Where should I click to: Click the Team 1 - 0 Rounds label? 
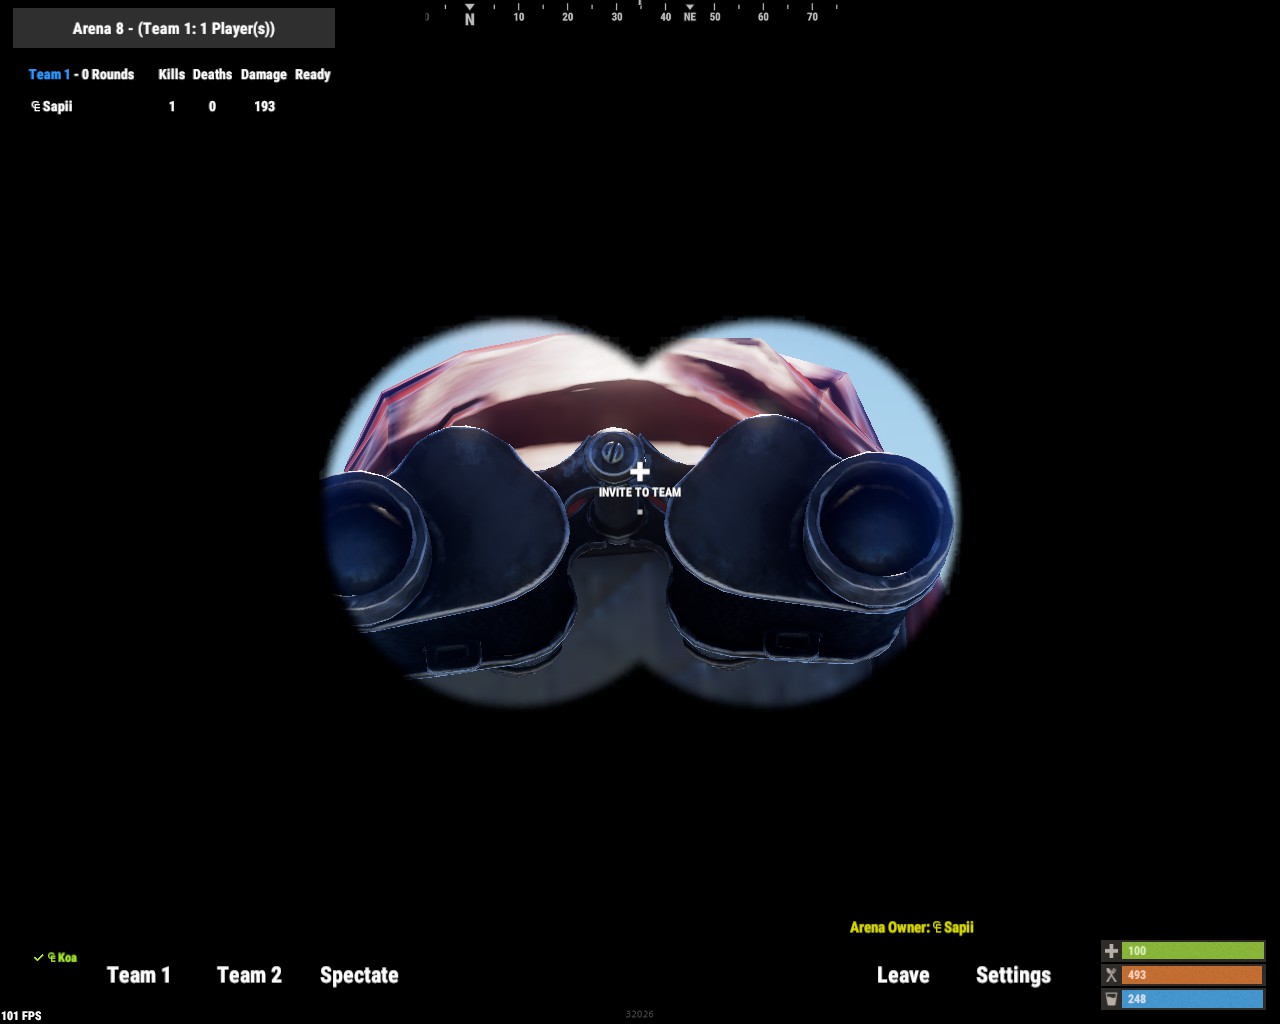point(81,74)
